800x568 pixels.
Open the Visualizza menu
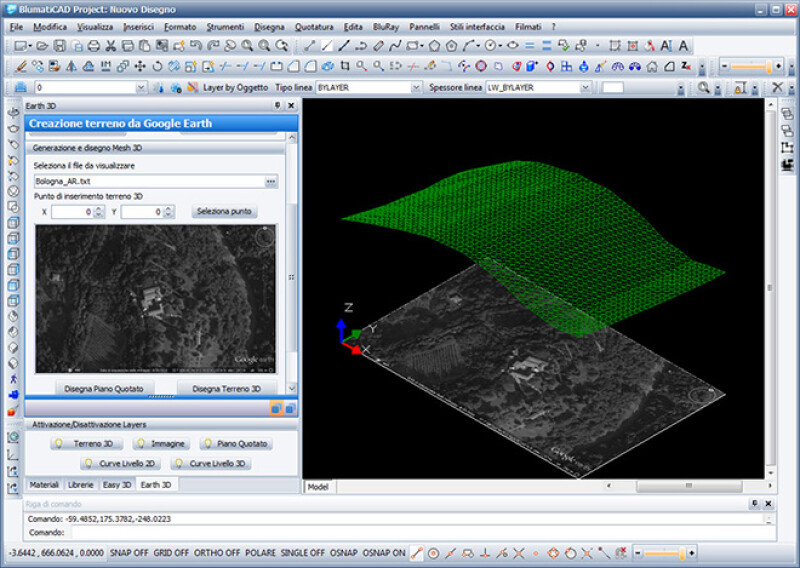click(x=95, y=27)
